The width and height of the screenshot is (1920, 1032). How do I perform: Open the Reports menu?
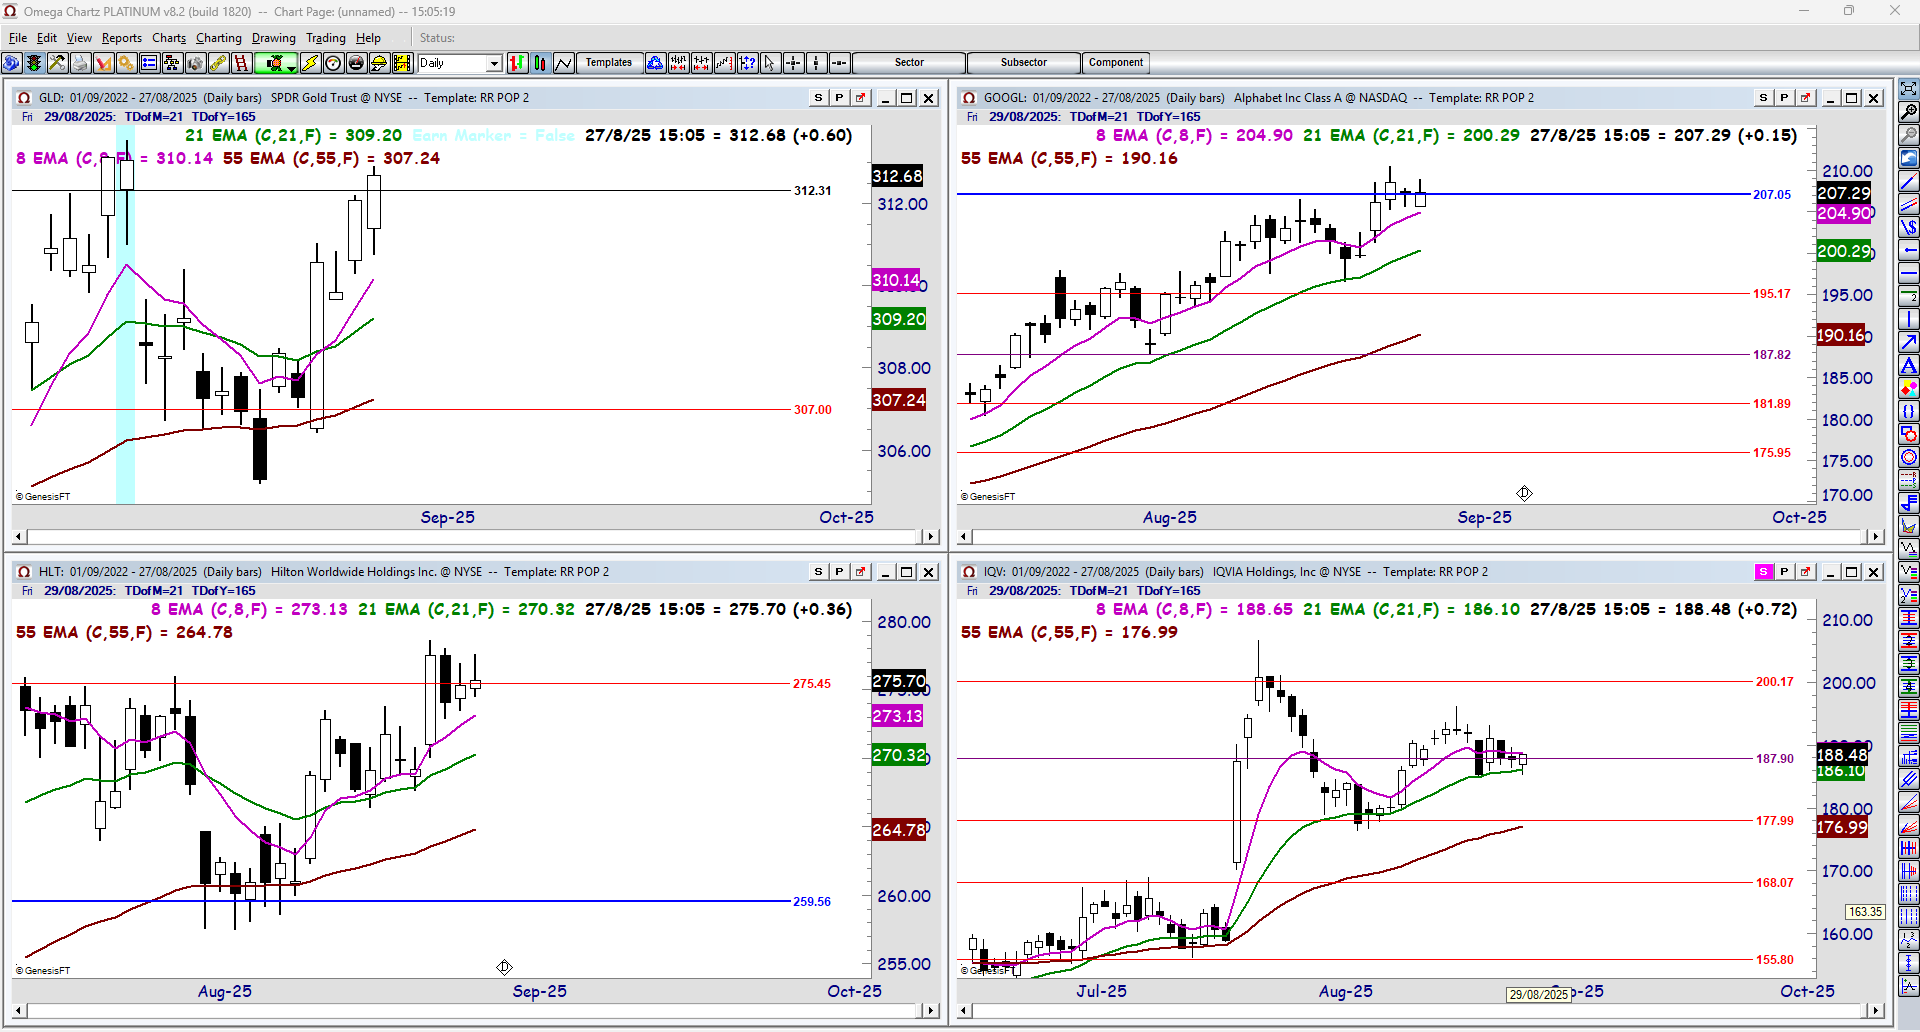click(122, 38)
